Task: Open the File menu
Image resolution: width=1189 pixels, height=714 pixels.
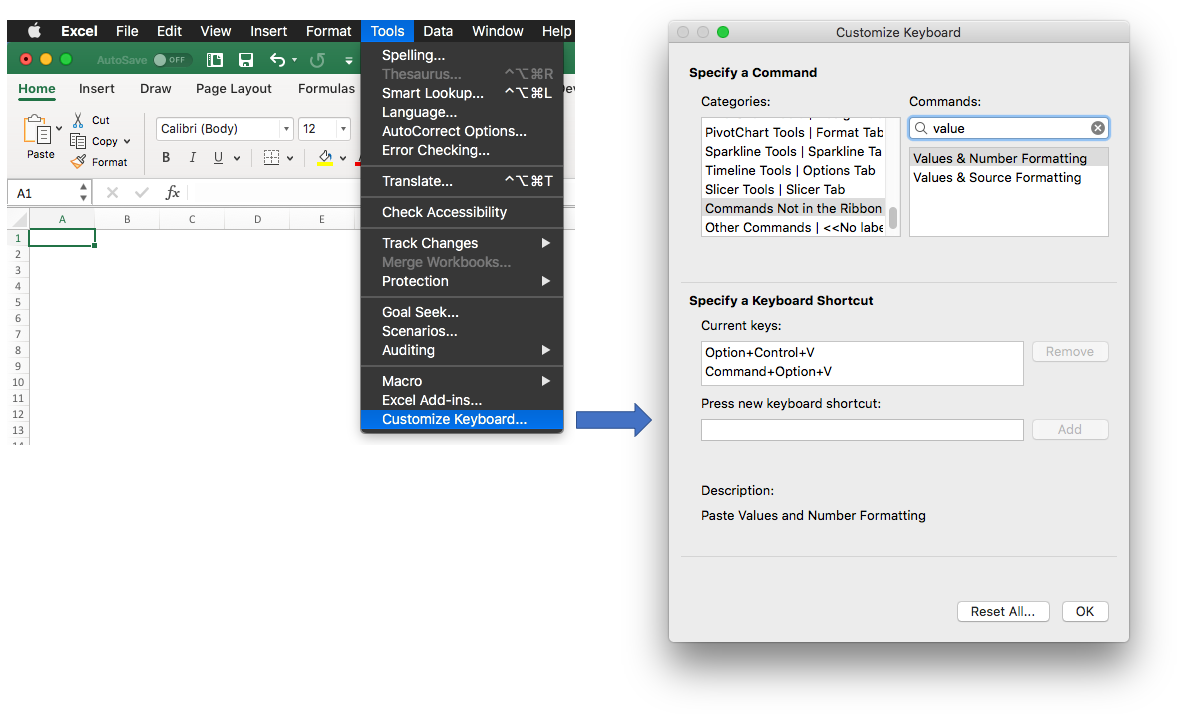Action: pyautogui.click(x=127, y=31)
